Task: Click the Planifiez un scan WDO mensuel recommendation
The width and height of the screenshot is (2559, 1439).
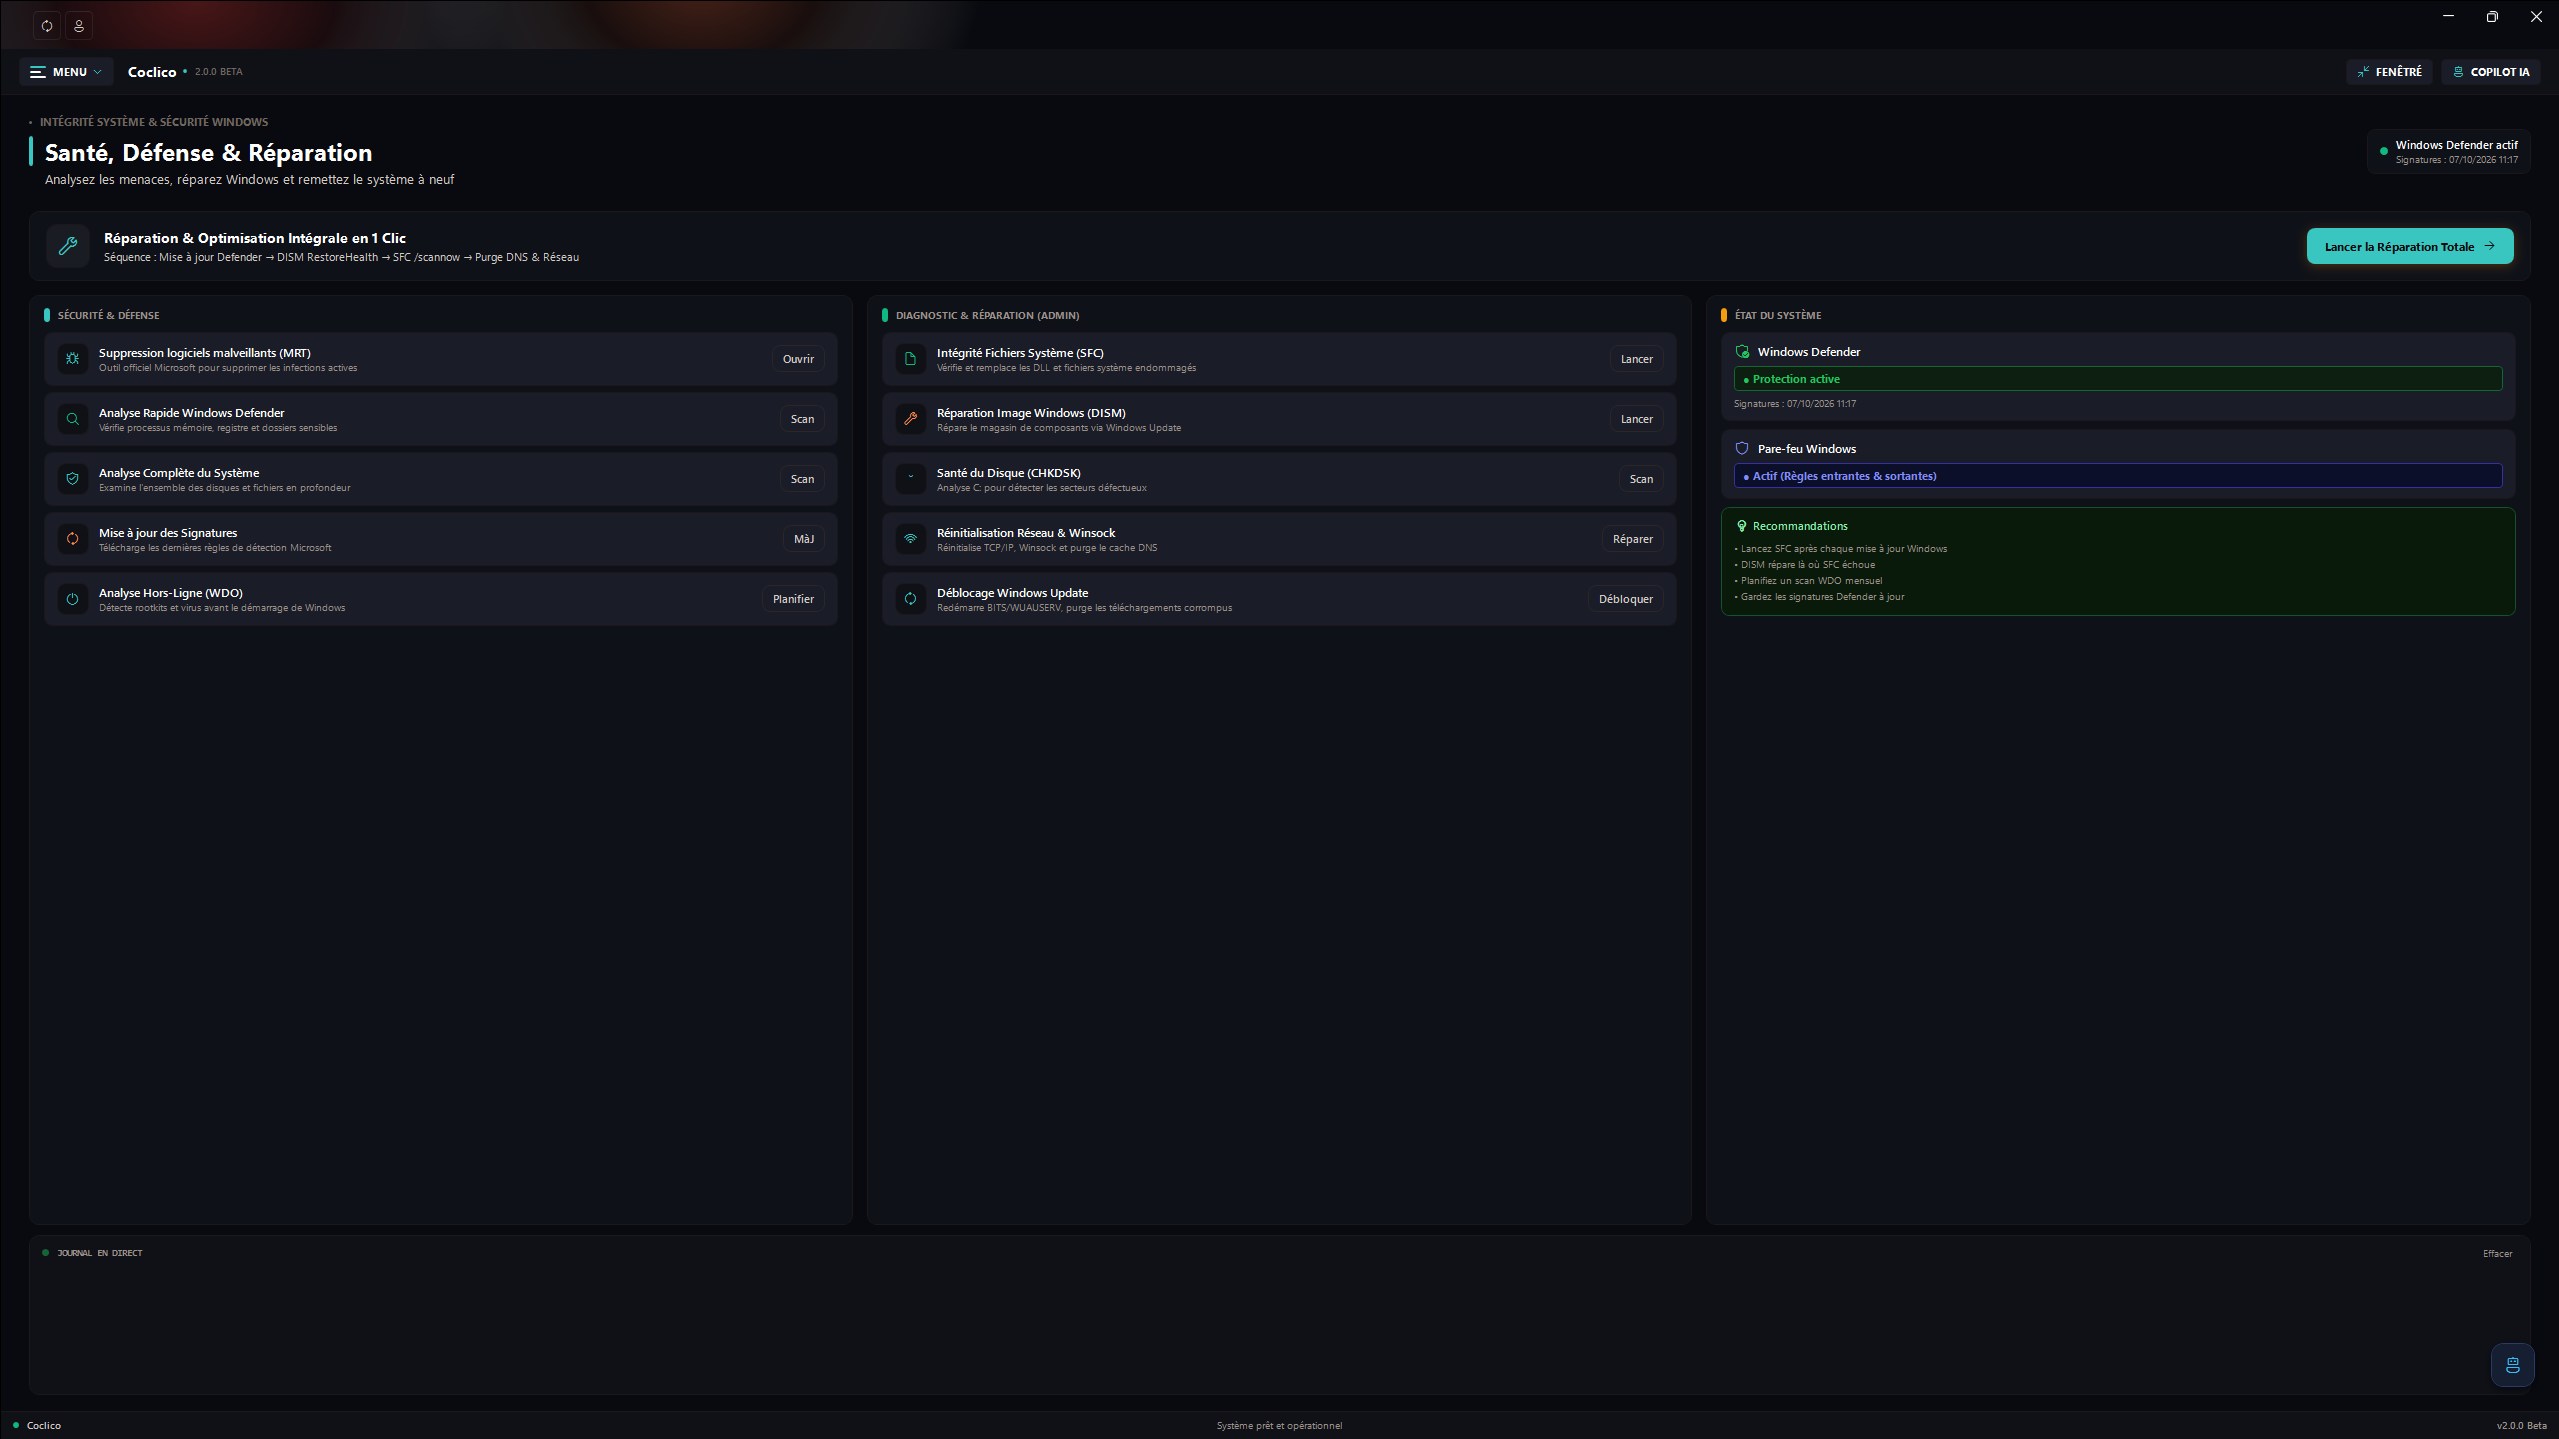Action: pyautogui.click(x=1811, y=581)
